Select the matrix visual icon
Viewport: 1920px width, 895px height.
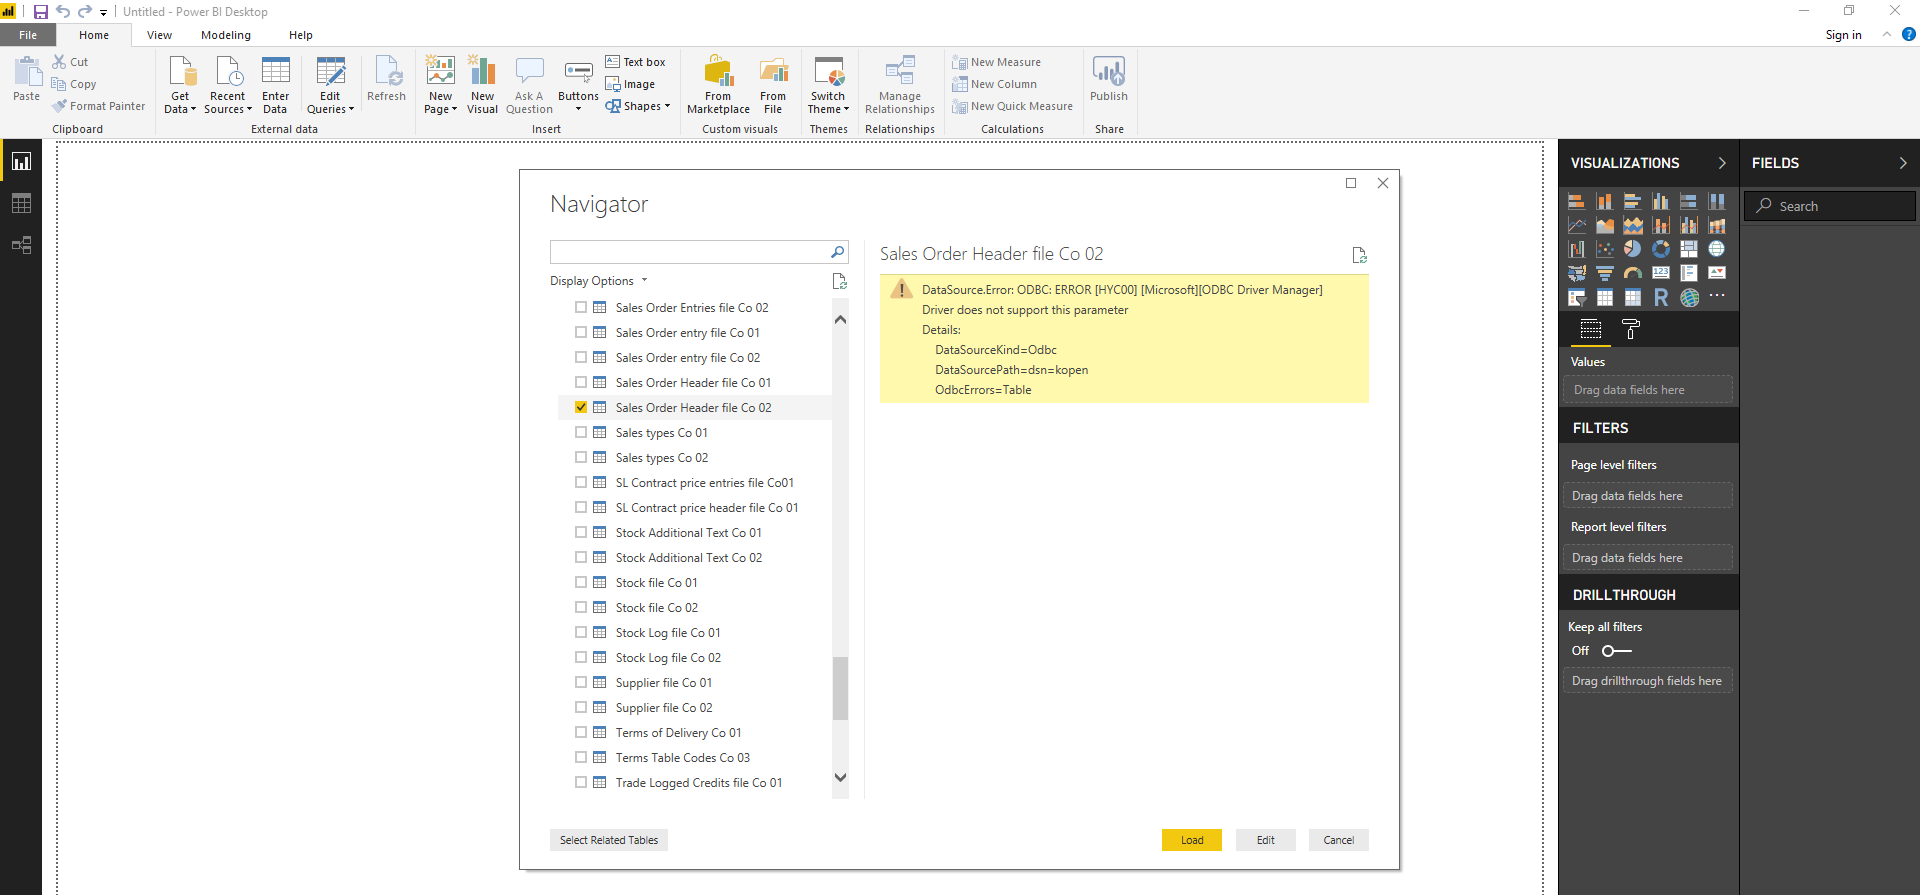pos(1632,297)
